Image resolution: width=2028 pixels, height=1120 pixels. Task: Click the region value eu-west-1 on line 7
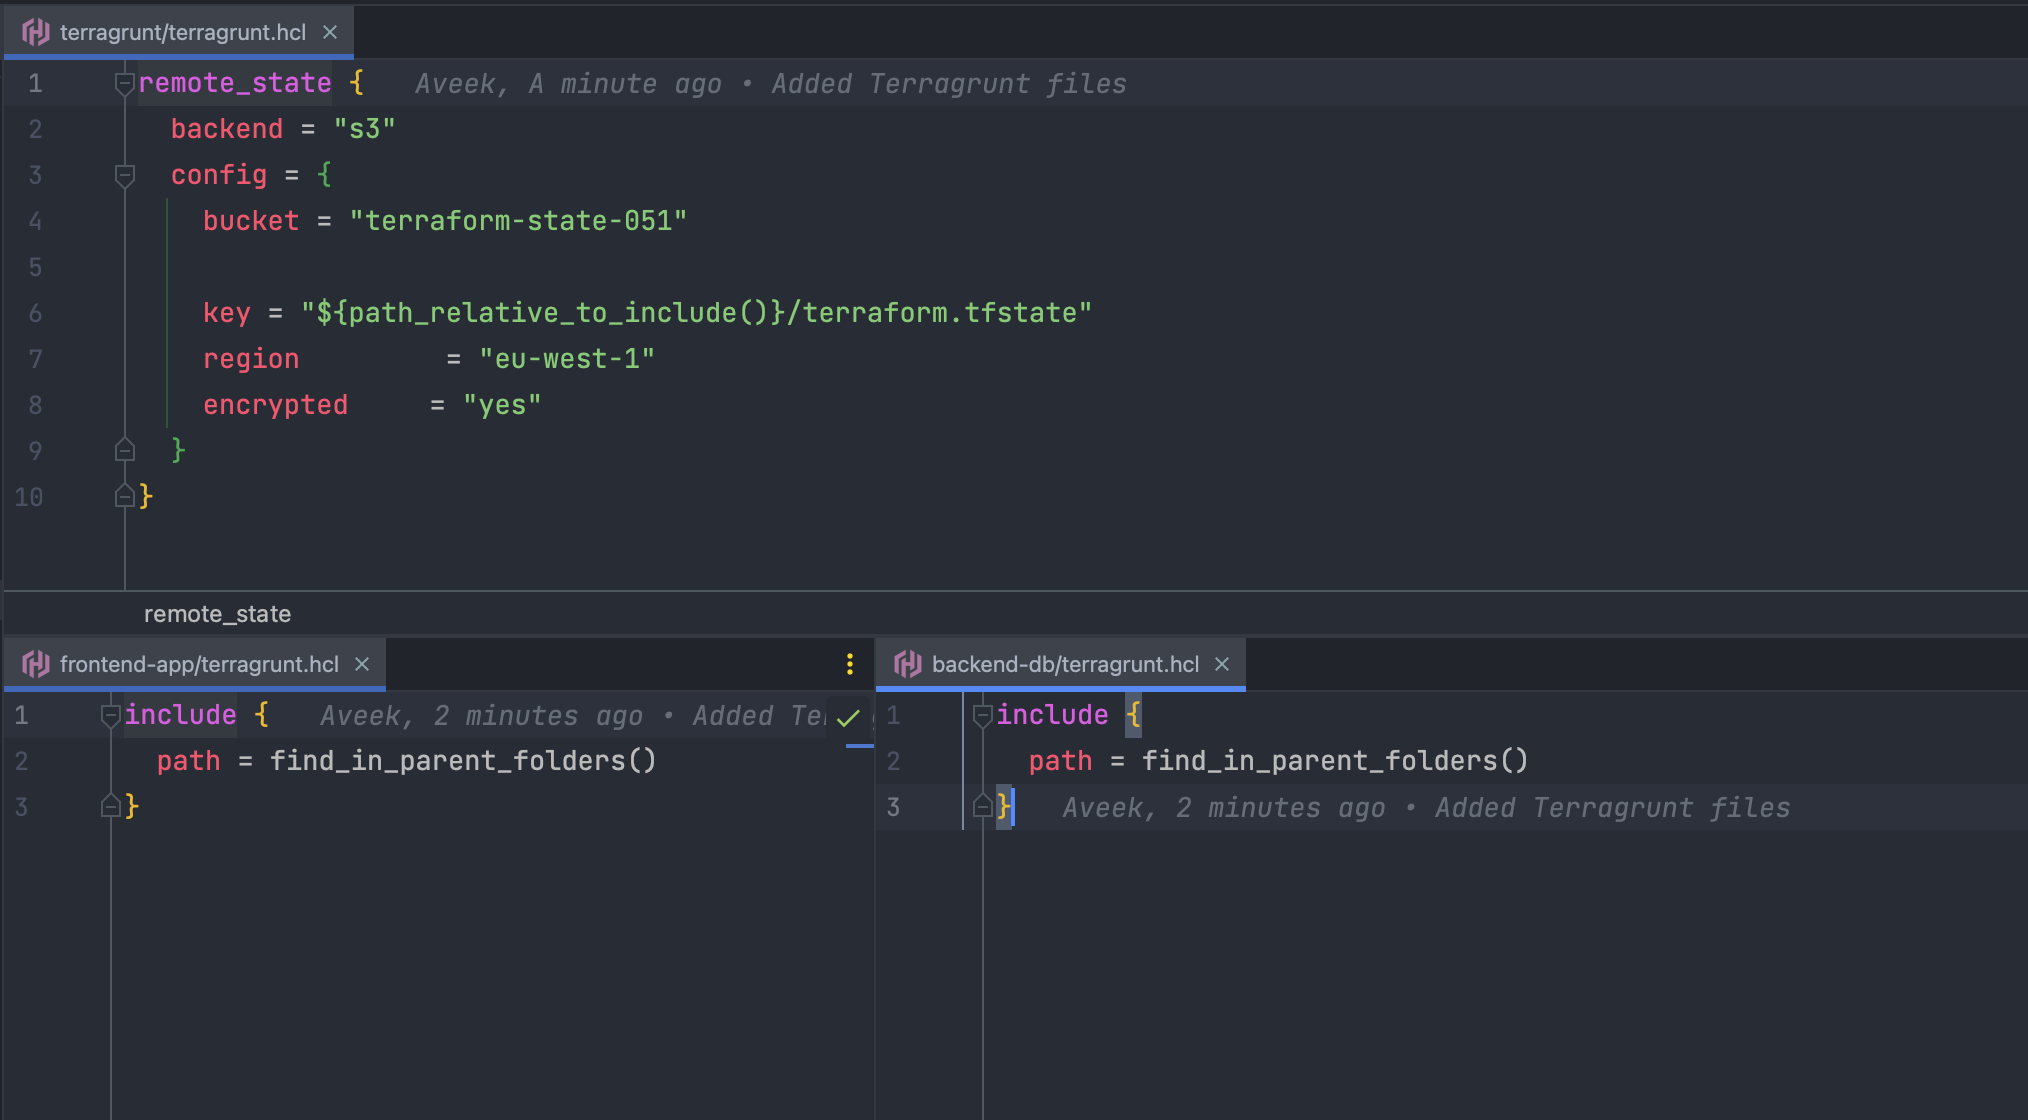click(x=540, y=359)
